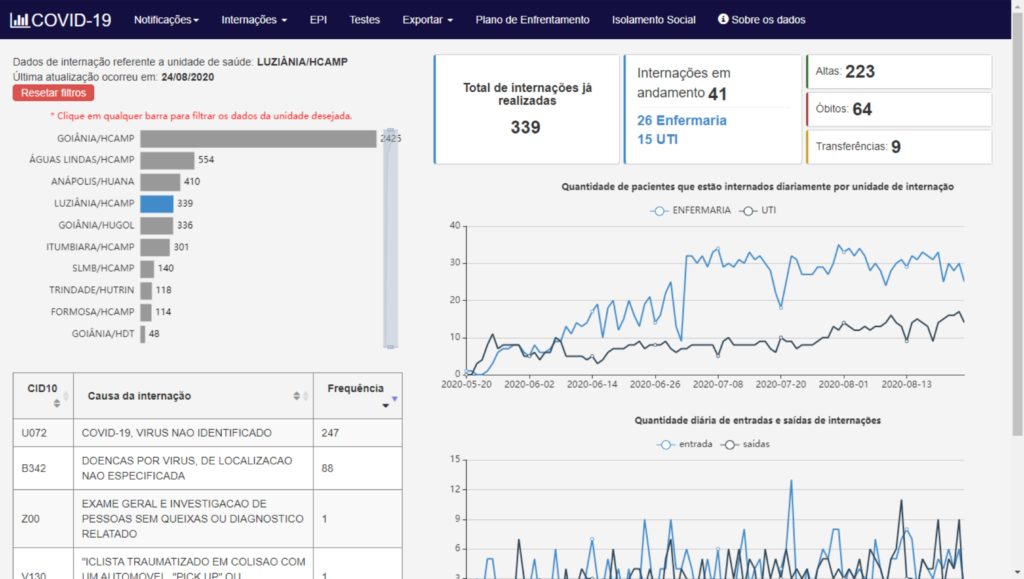Click the Transferências: 9 card
Screen dimensions: 1024x579
pos(899,147)
